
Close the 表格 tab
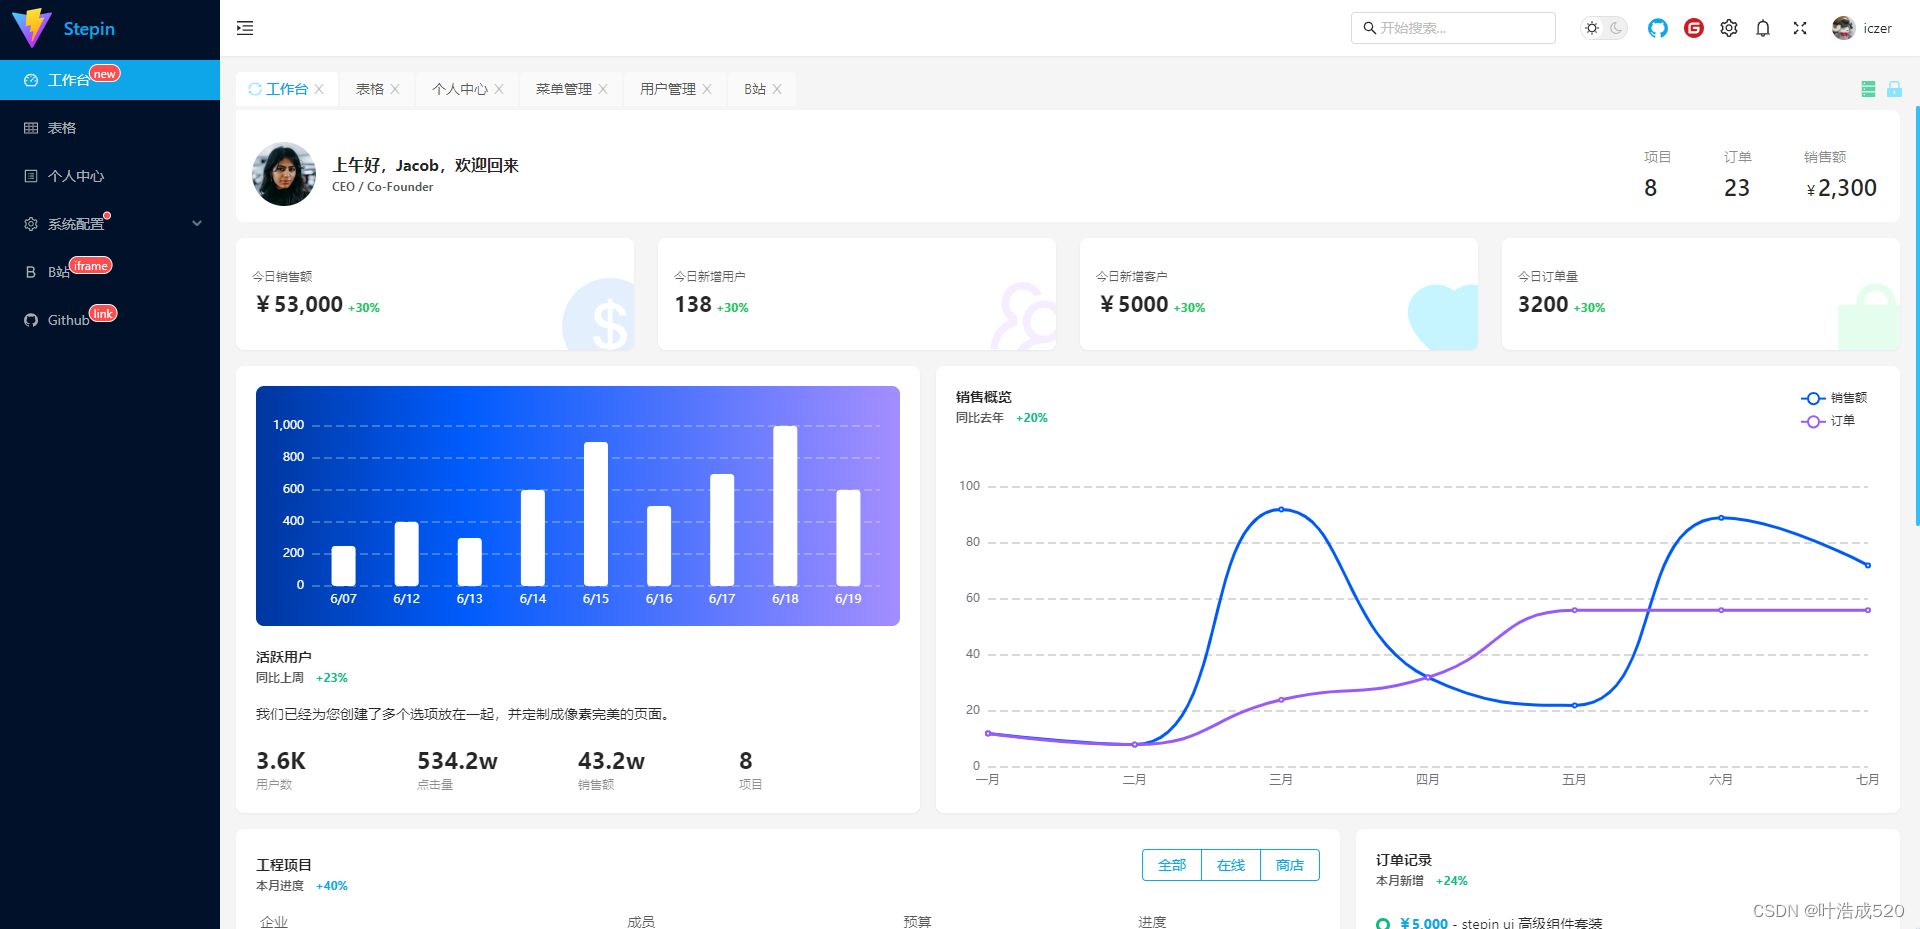tap(395, 89)
